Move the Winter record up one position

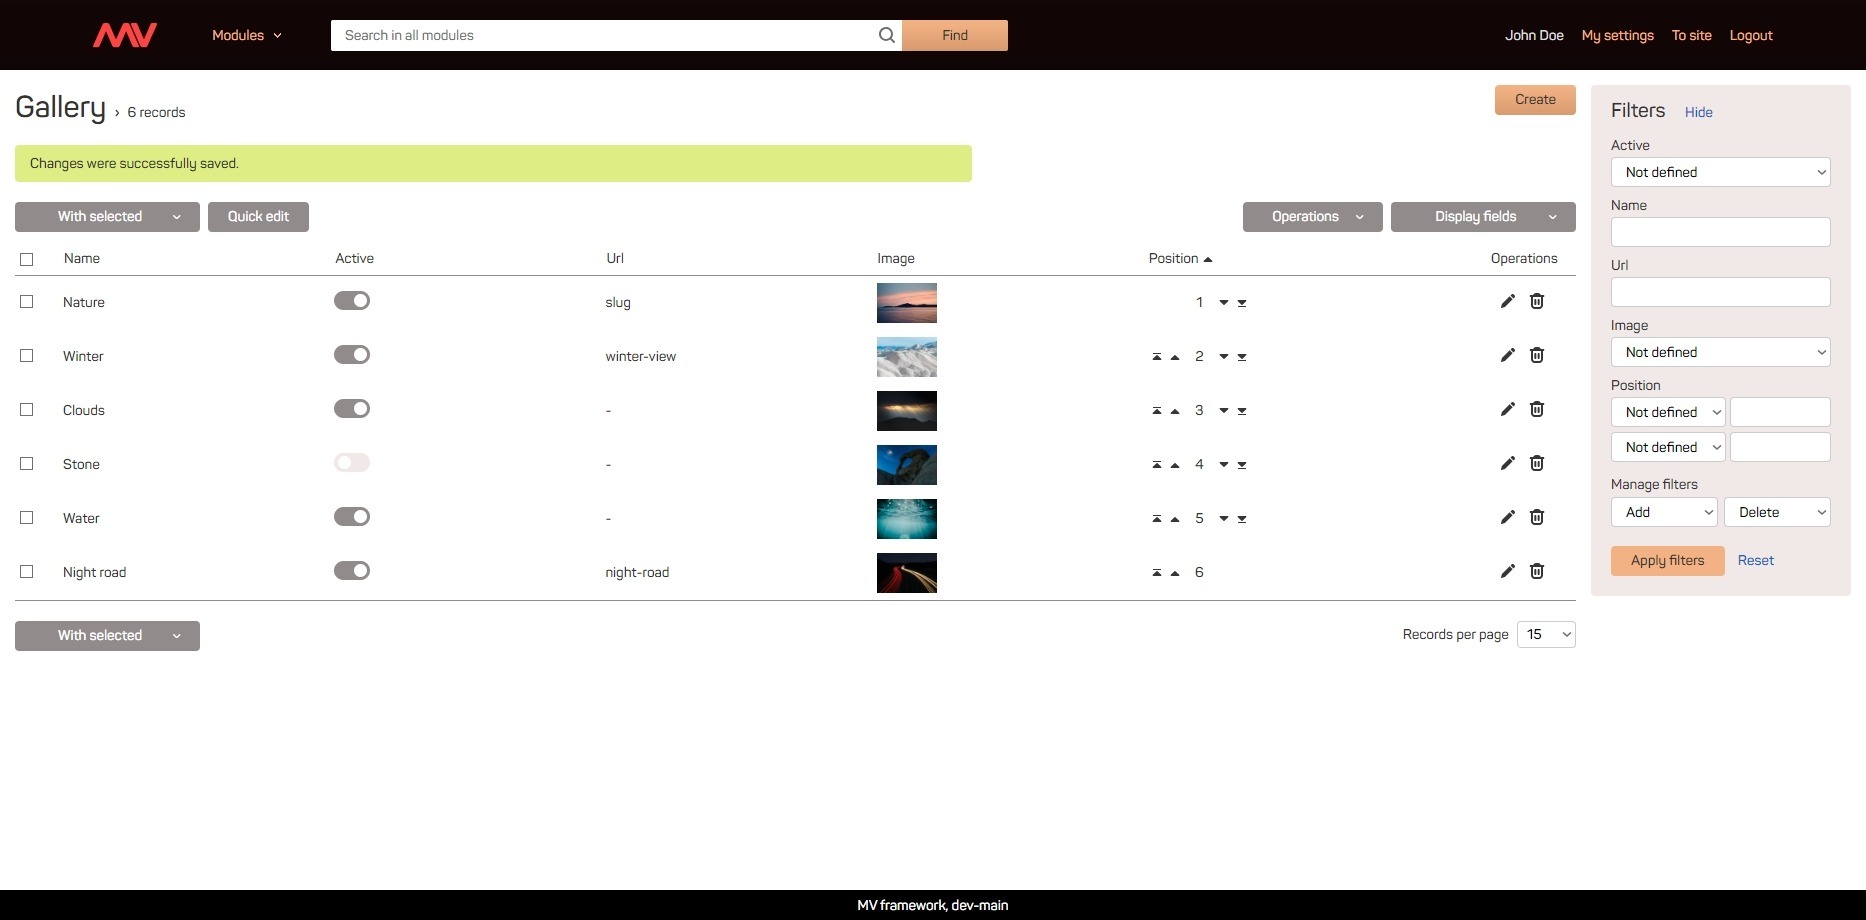(1175, 355)
